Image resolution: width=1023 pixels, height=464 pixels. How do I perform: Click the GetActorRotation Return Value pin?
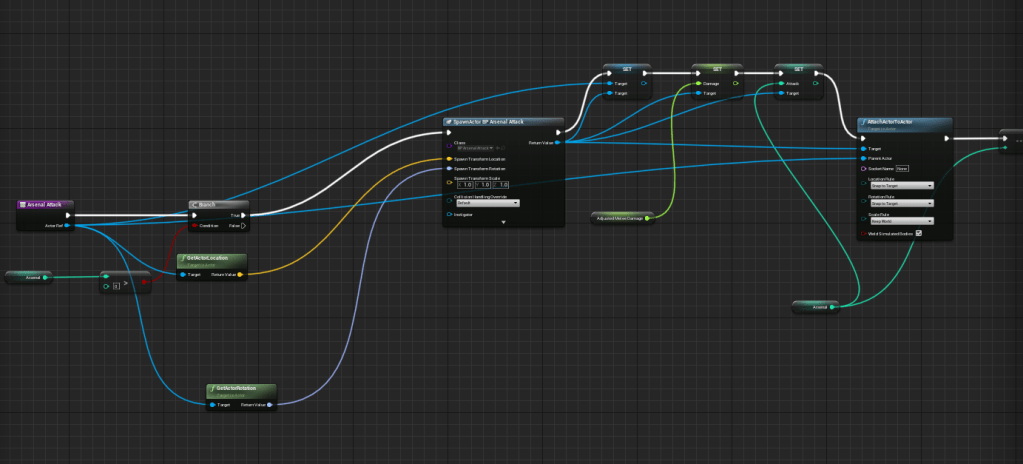270,405
